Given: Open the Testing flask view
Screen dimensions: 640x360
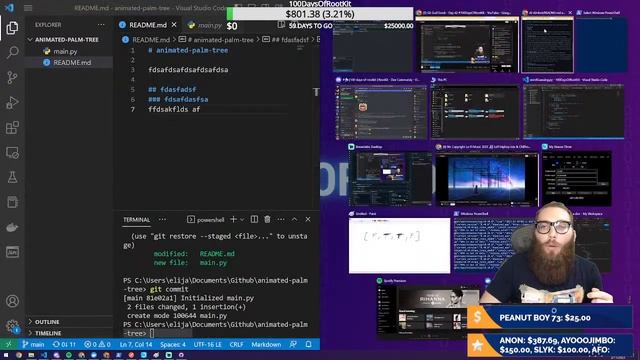Looking at the screenshot, I should [x=12, y=177].
